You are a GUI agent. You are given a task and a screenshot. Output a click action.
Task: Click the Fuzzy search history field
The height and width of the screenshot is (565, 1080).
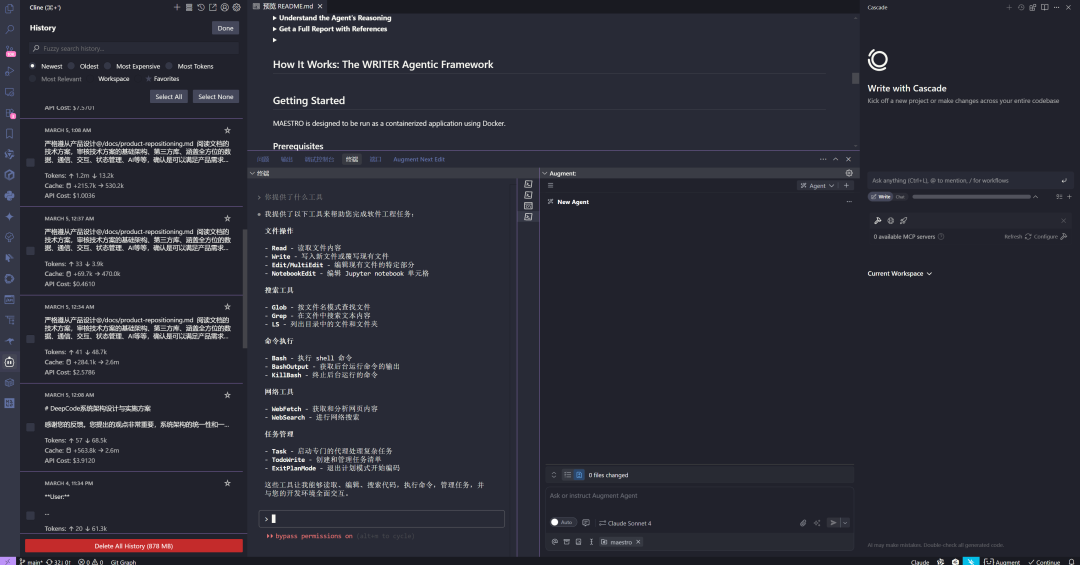point(135,48)
